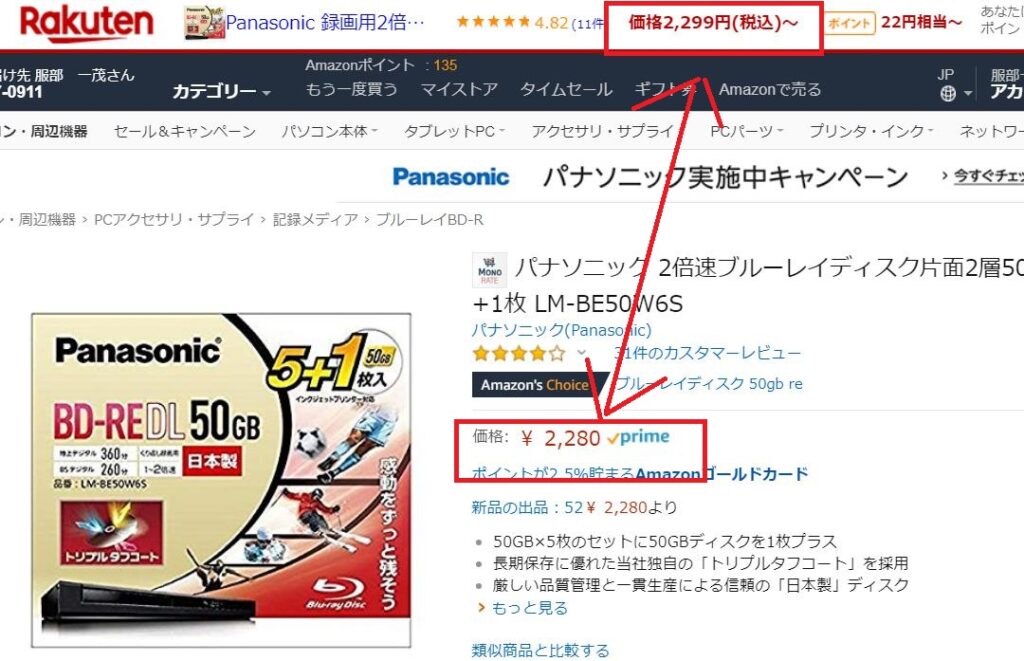Click the MonoRate icon beside the title

tap(489, 270)
